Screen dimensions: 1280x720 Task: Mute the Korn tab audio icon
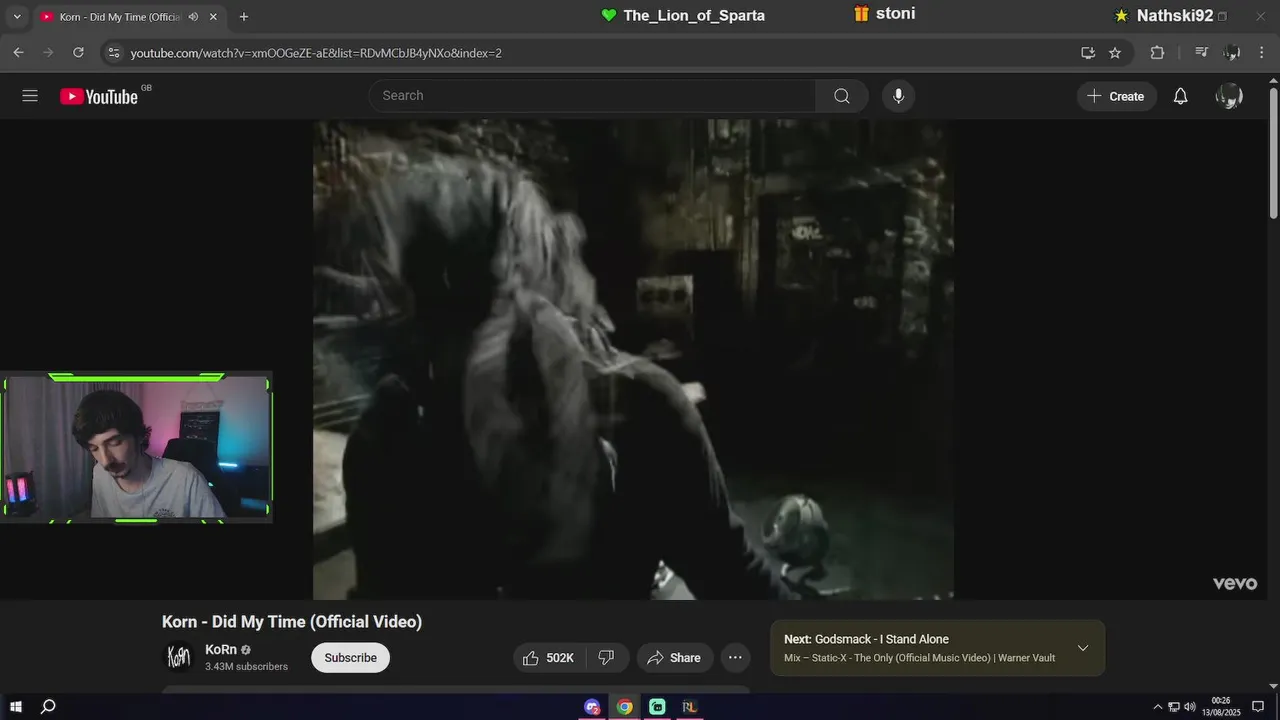pos(193,17)
